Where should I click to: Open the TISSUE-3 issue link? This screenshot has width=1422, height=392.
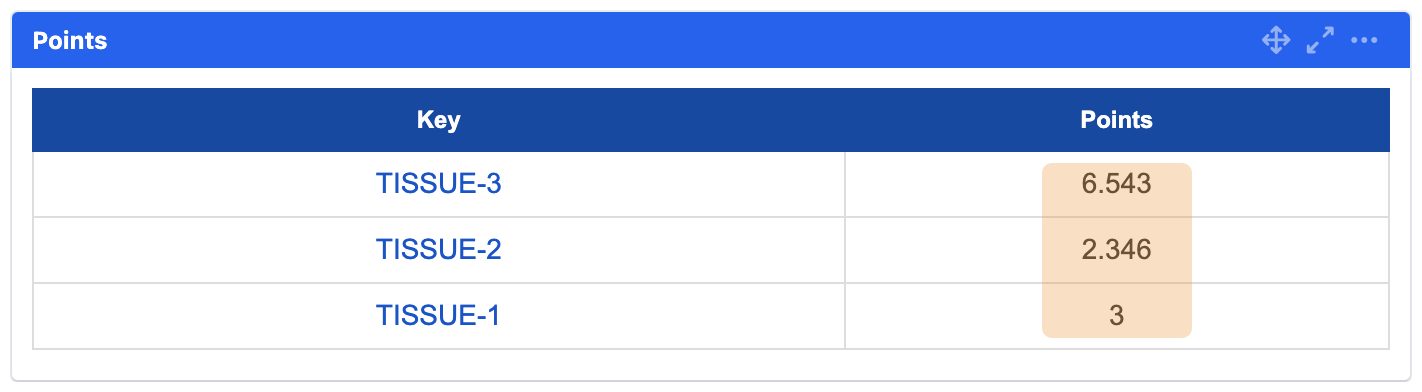click(438, 184)
